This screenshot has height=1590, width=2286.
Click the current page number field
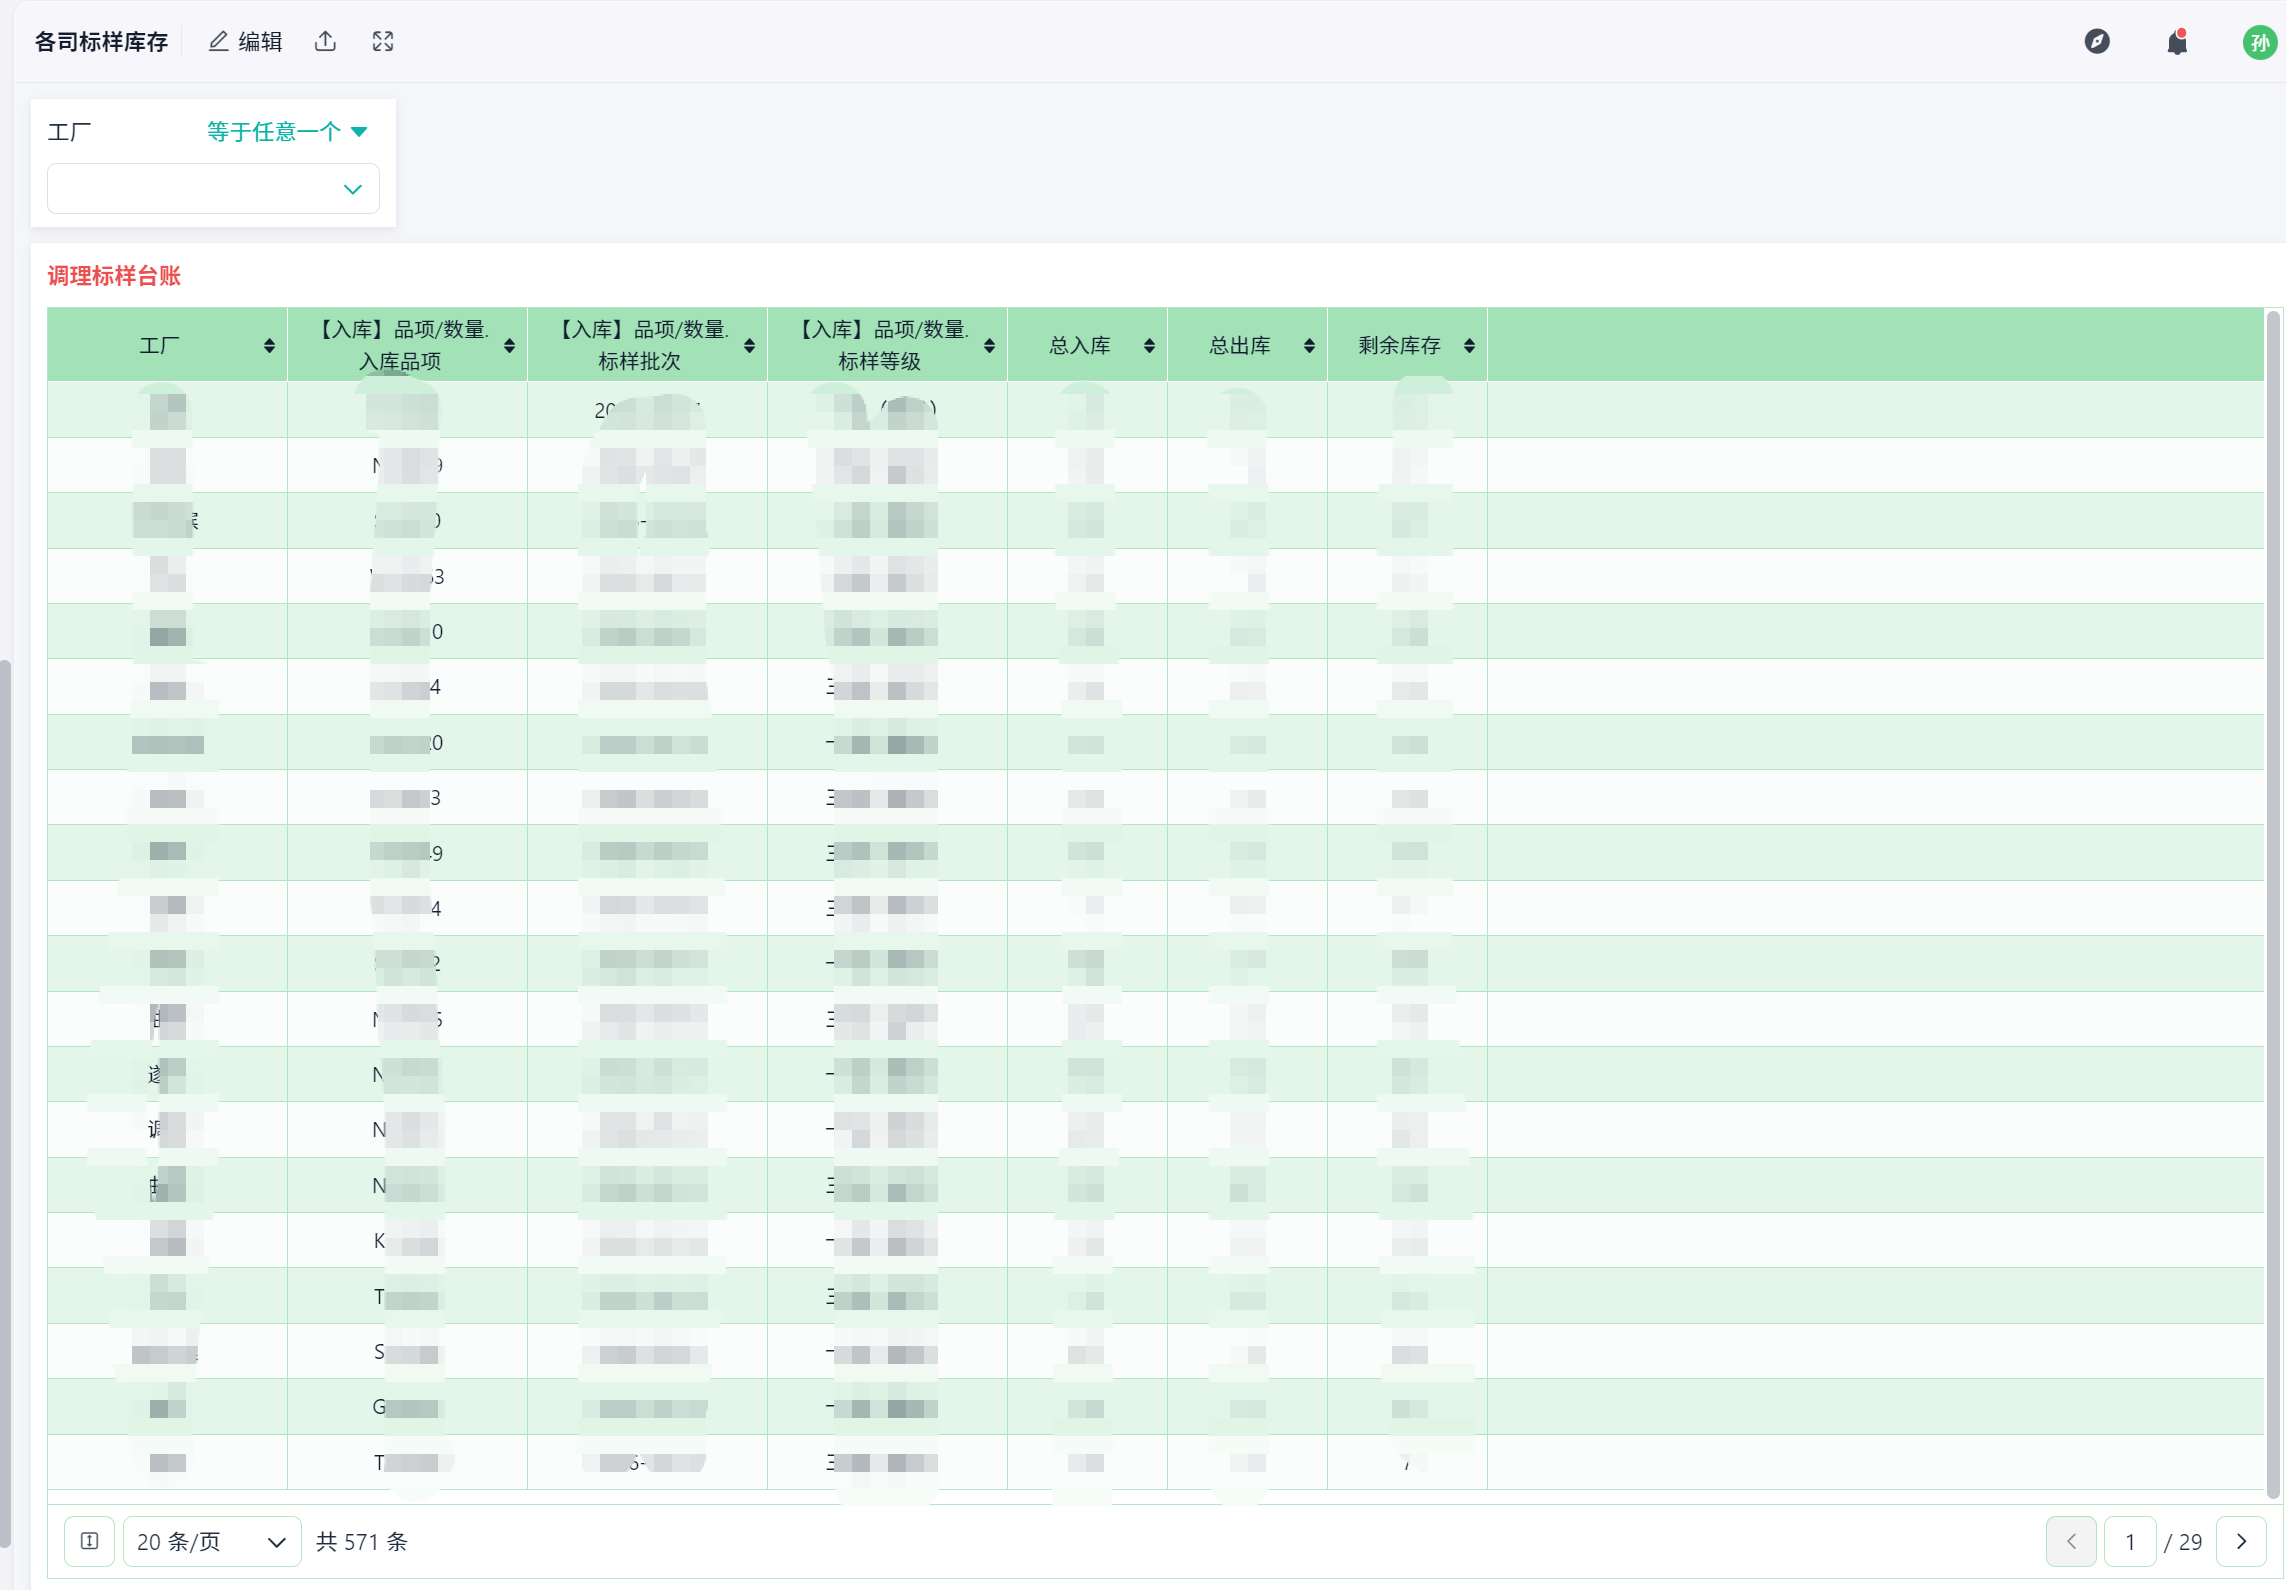coord(2130,1541)
